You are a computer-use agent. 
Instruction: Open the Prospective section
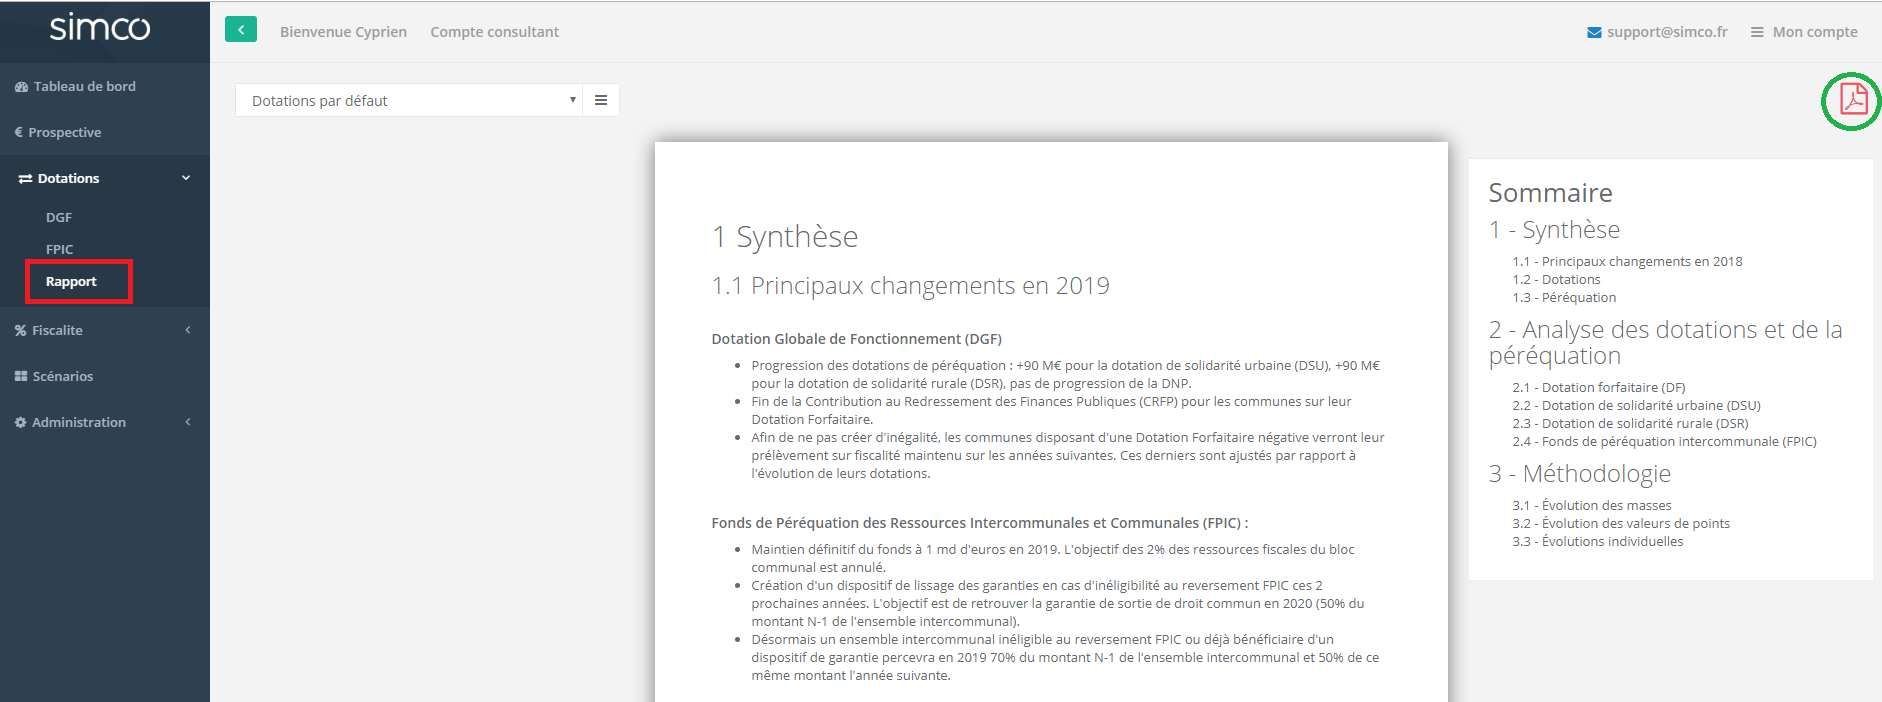[64, 133]
